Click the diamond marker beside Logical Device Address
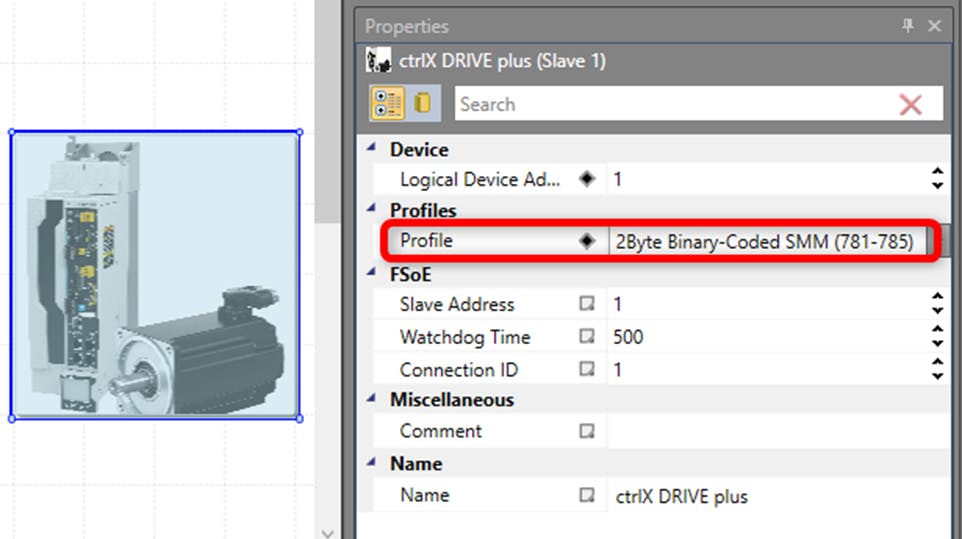This screenshot has width=962, height=539. [x=587, y=180]
